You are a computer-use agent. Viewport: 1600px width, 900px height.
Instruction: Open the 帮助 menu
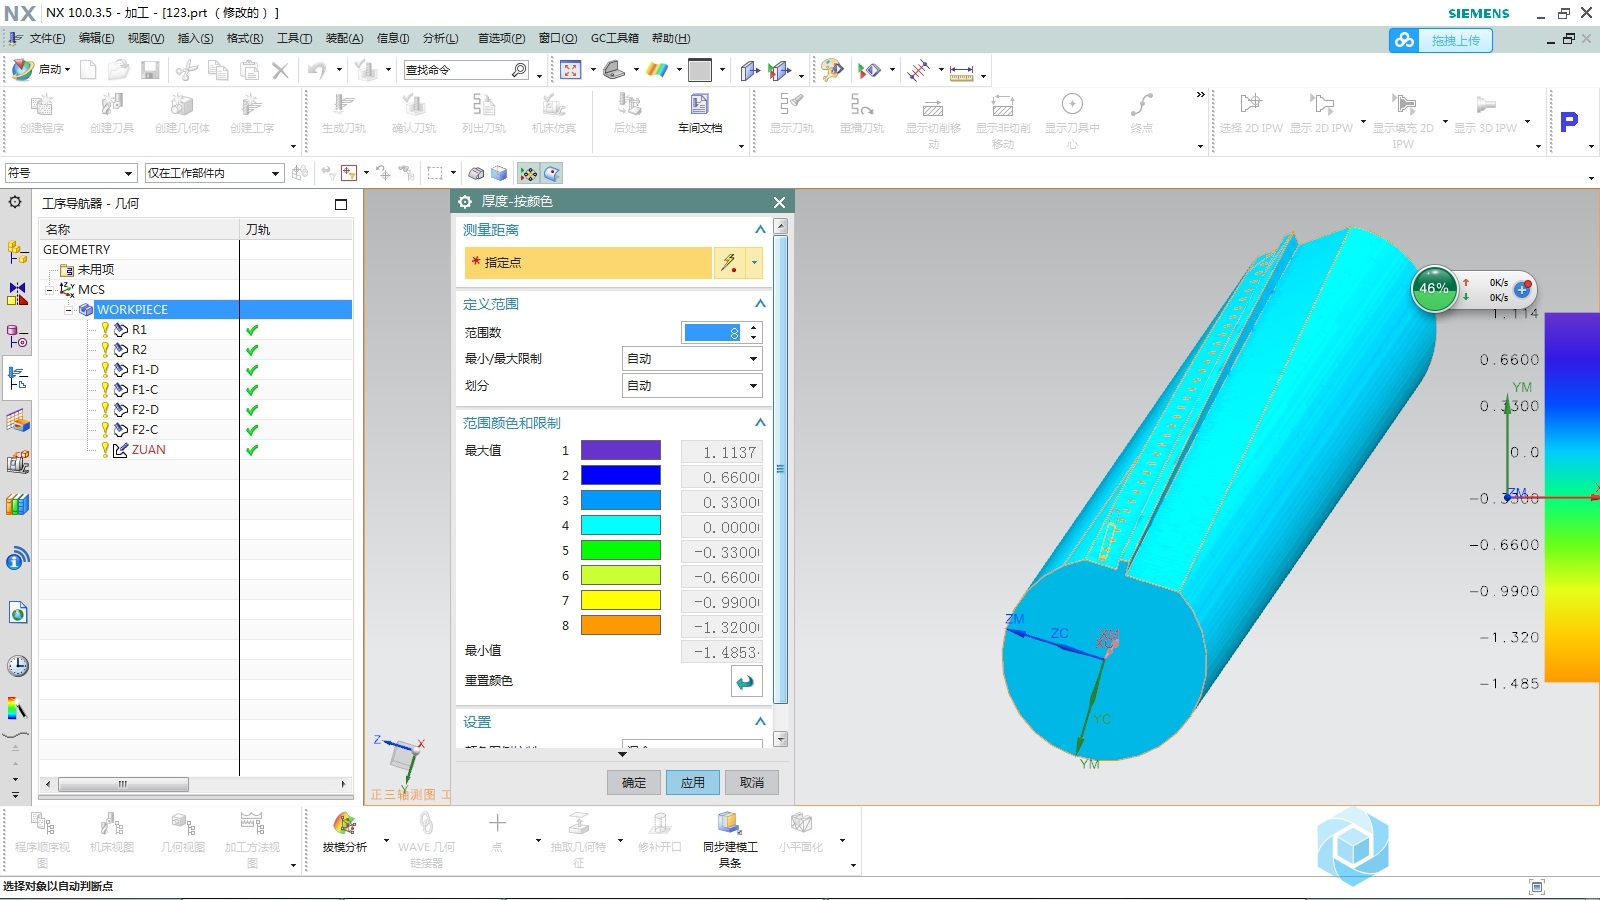click(670, 39)
